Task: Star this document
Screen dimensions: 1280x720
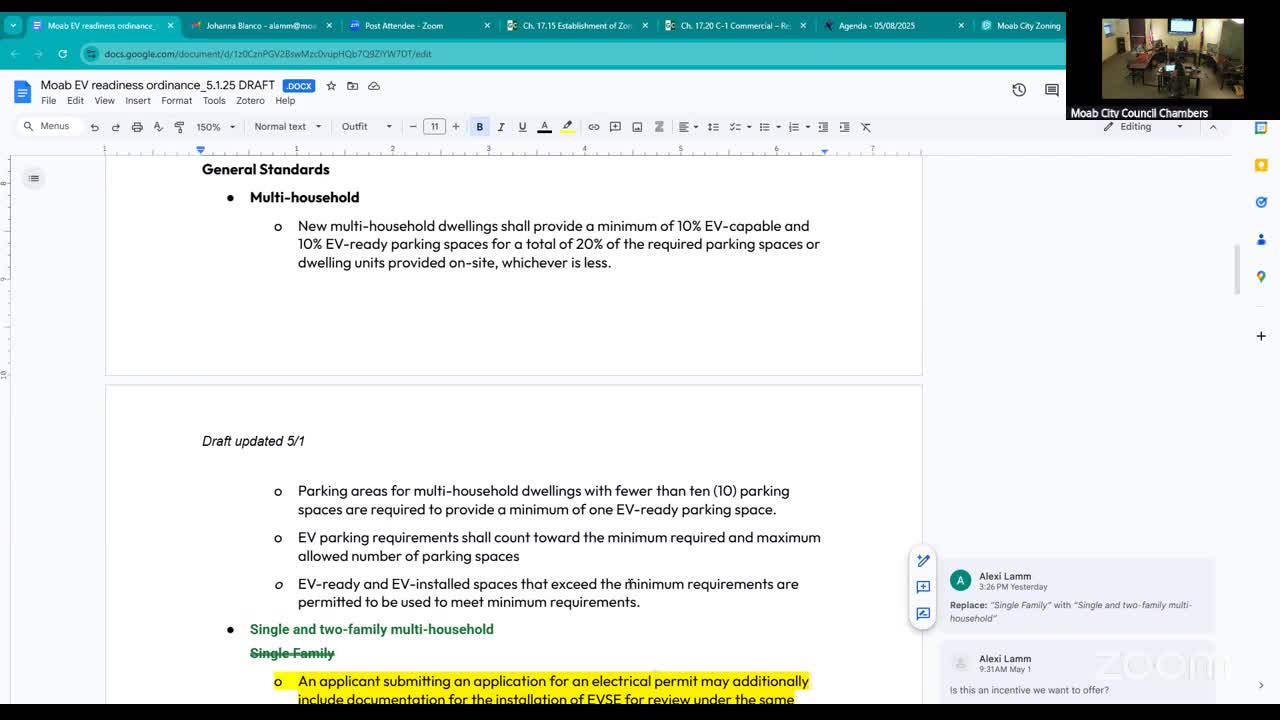Action: pyautogui.click(x=331, y=86)
